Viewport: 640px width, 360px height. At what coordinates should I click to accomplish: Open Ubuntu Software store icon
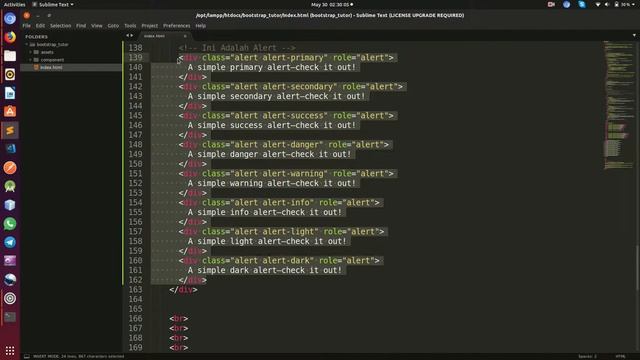pyautogui.click(x=10, y=111)
